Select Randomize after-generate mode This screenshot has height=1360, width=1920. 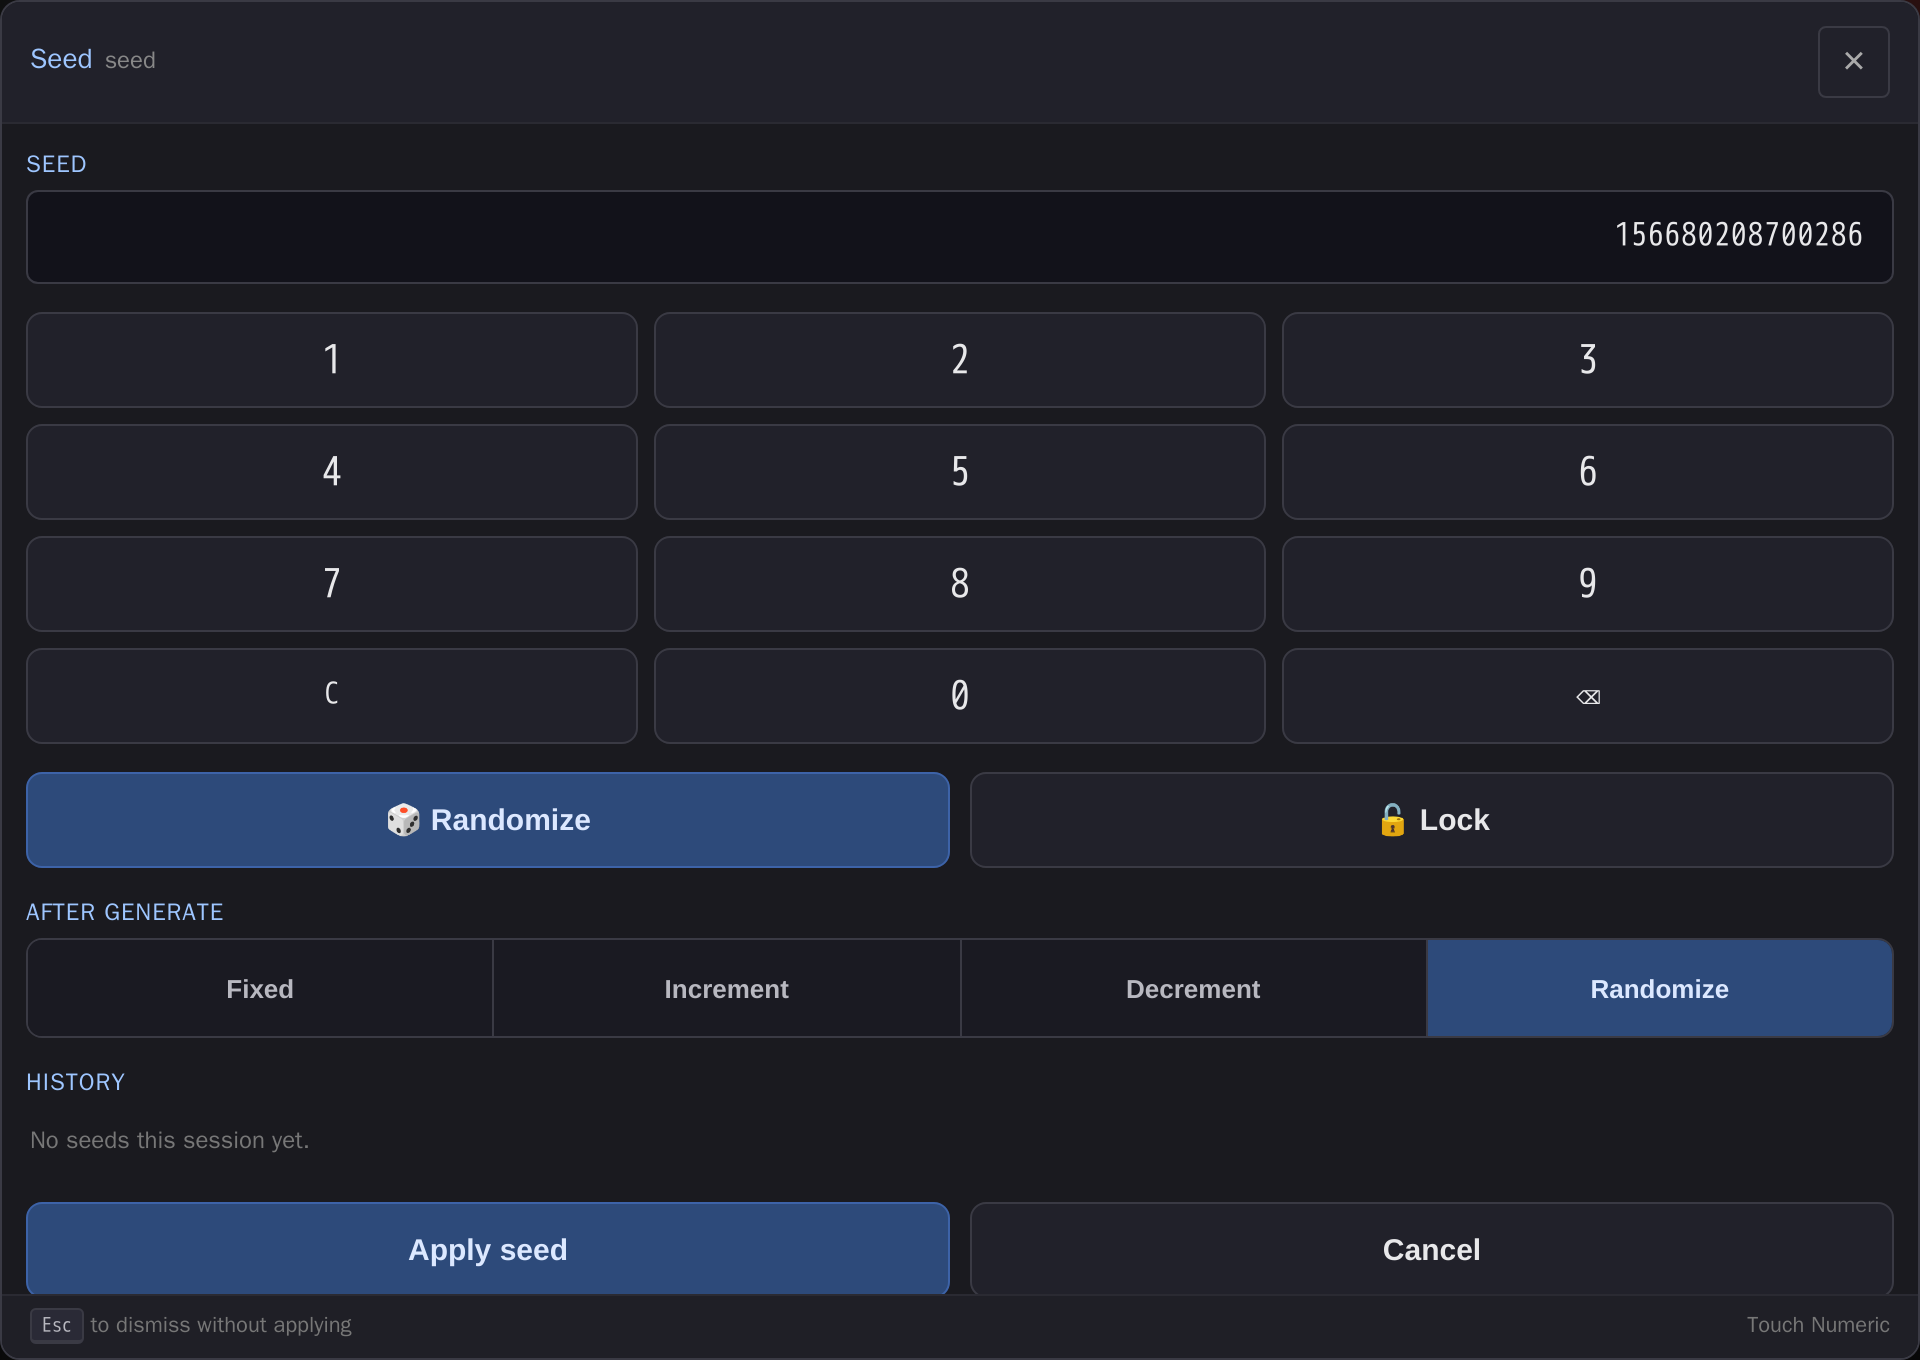tap(1659, 988)
